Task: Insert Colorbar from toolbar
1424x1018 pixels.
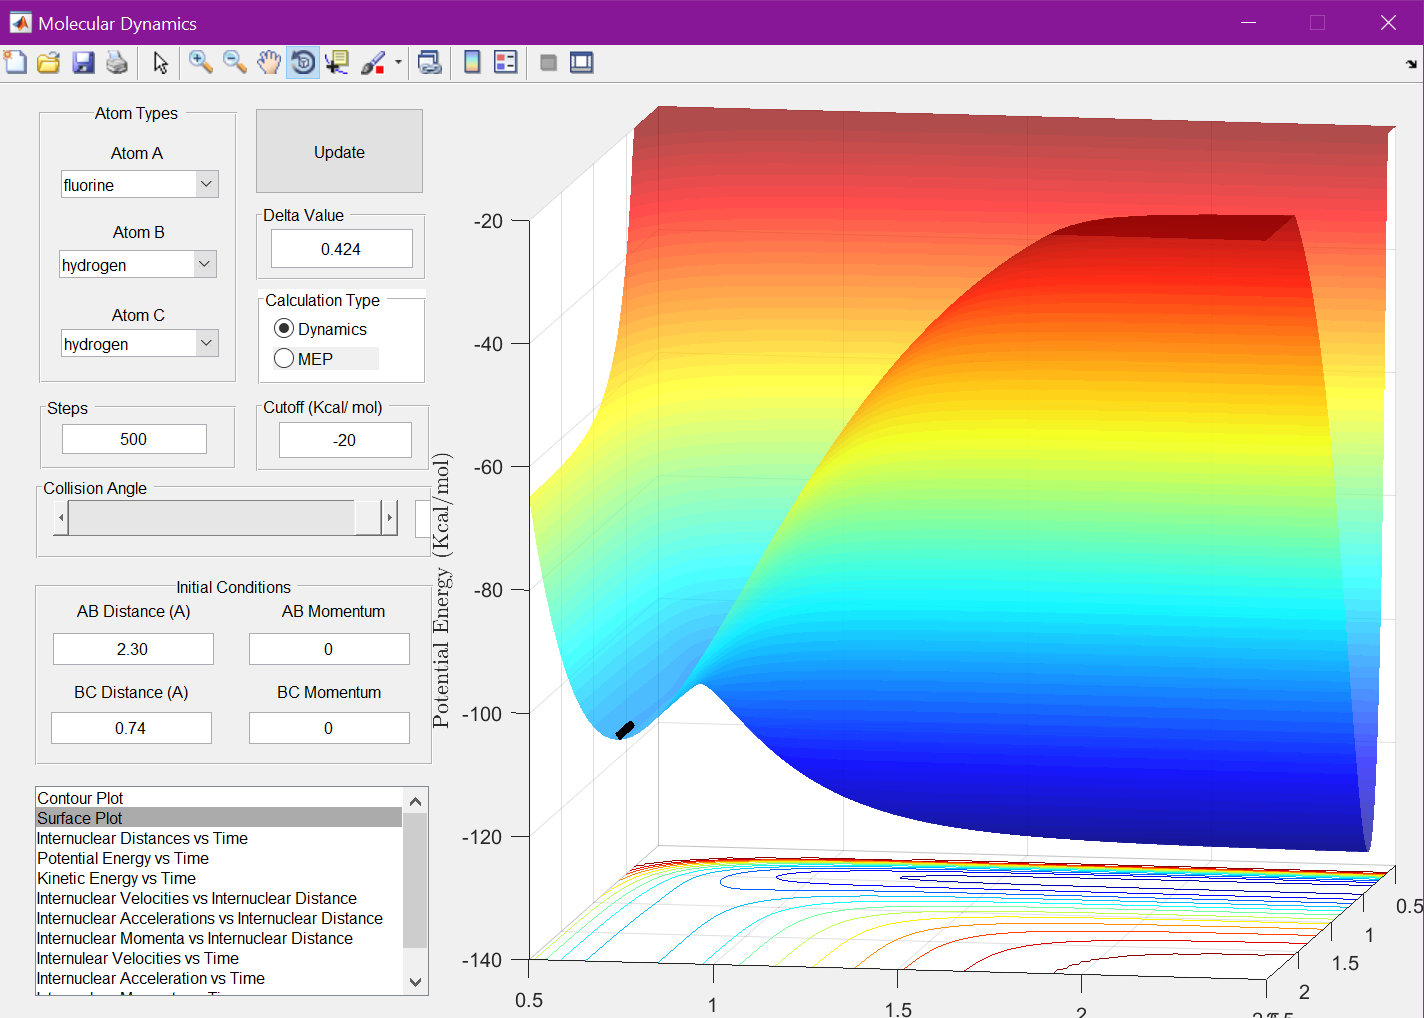Action: pyautogui.click(x=472, y=63)
